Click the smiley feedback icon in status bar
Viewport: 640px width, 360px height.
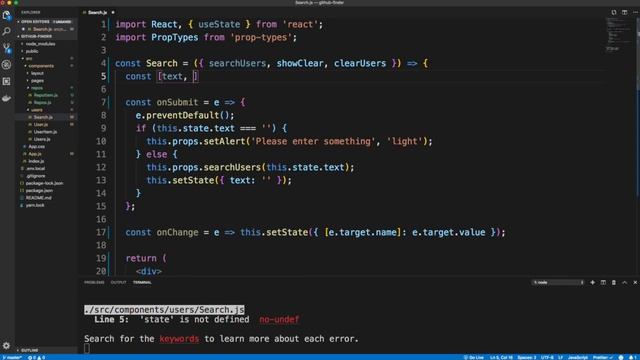point(621,357)
